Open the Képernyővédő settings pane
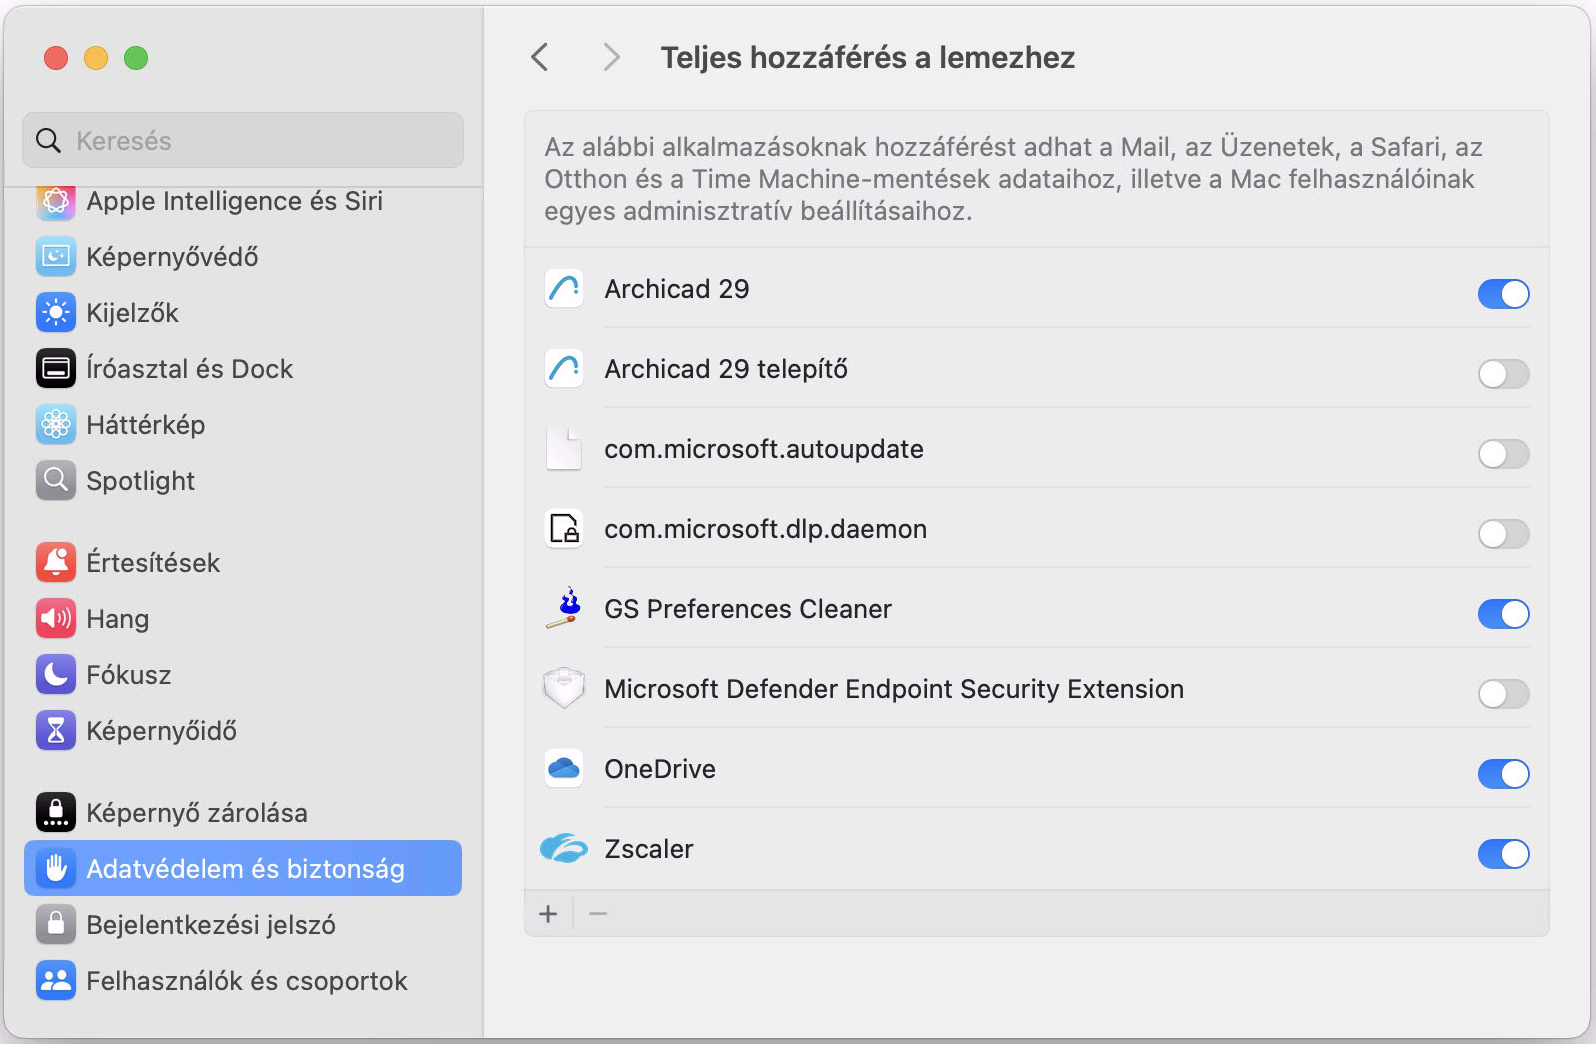This screenshot has height=1044, width=1596. pyautogui.click(x=243, y=257)
